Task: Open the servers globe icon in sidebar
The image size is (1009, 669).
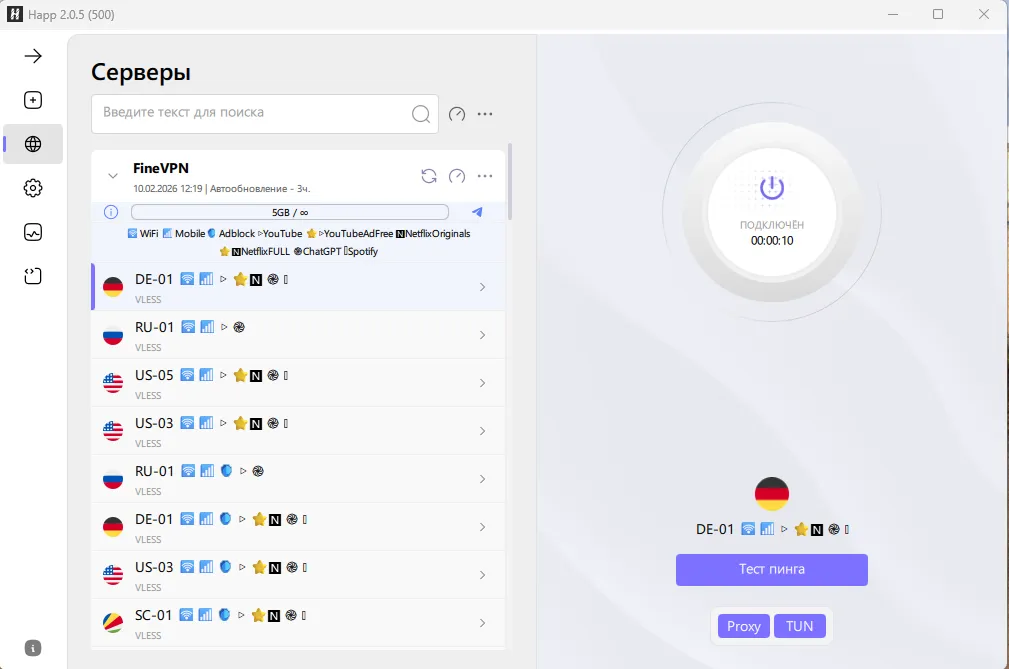Action: point(33,144)
